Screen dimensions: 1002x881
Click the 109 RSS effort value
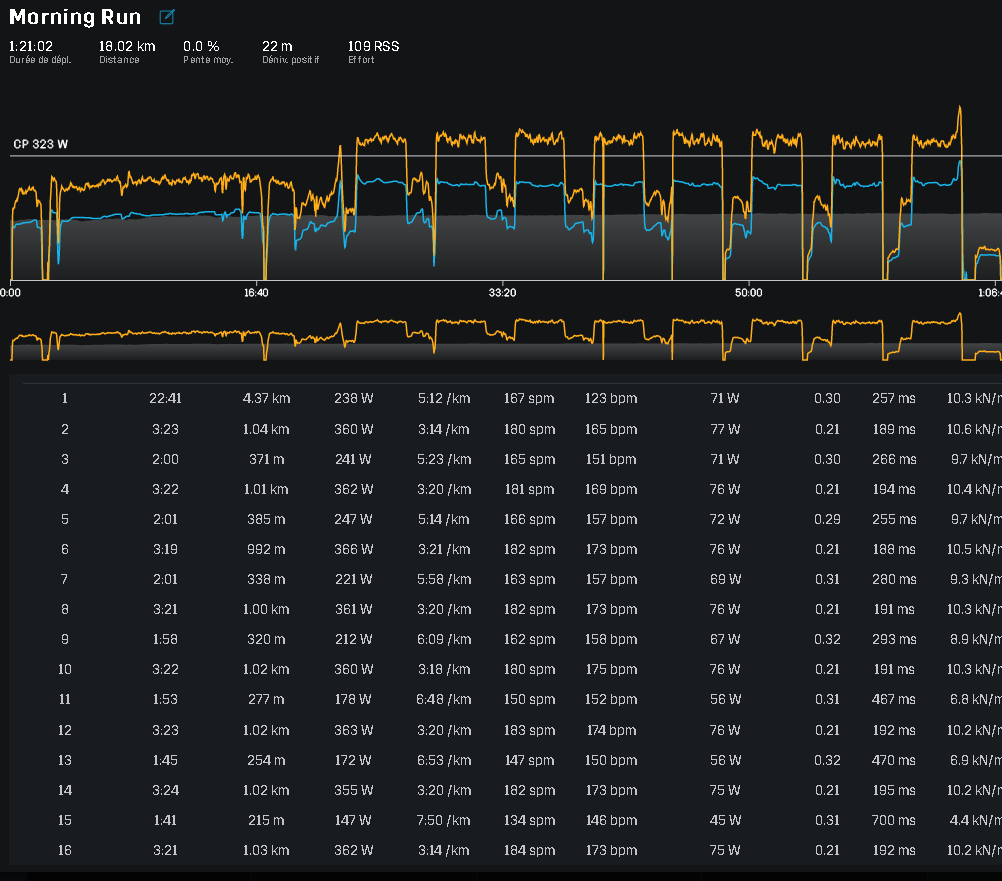click(373, 46)
